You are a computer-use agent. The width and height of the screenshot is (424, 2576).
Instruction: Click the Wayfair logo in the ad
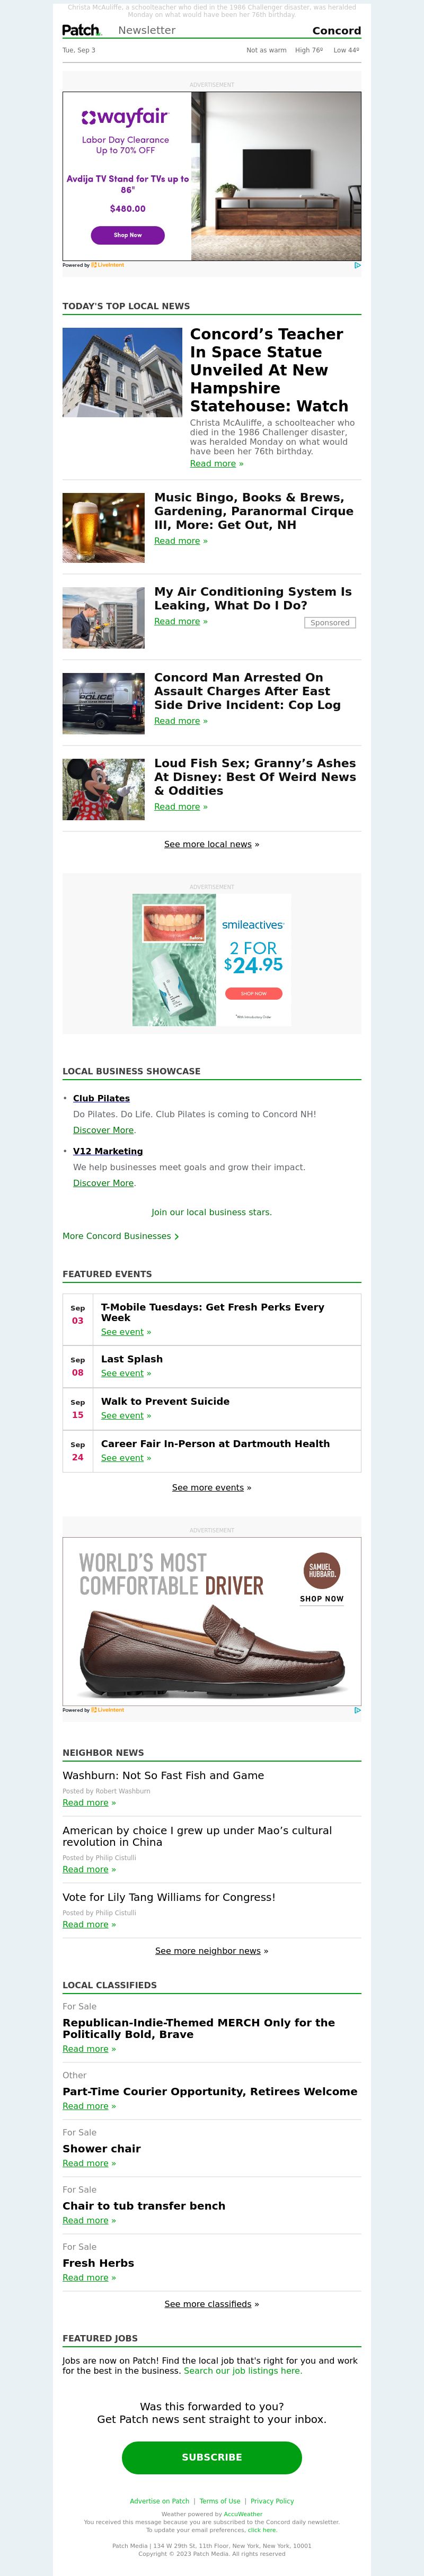(126, 117)
